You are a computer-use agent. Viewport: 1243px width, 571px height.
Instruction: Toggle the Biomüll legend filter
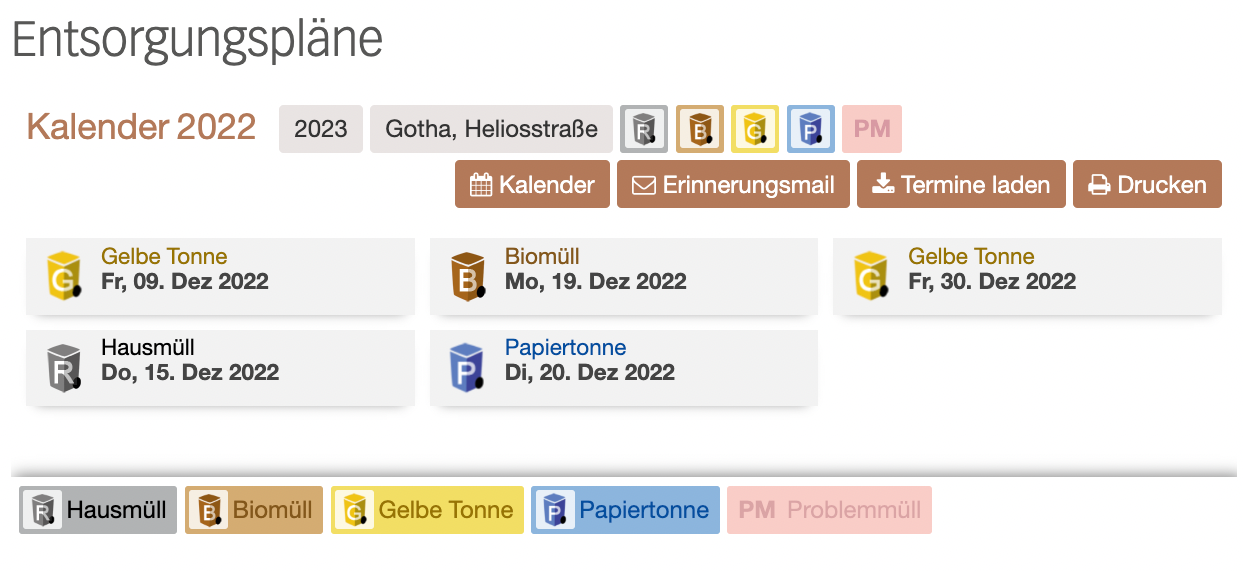point(254,510)
